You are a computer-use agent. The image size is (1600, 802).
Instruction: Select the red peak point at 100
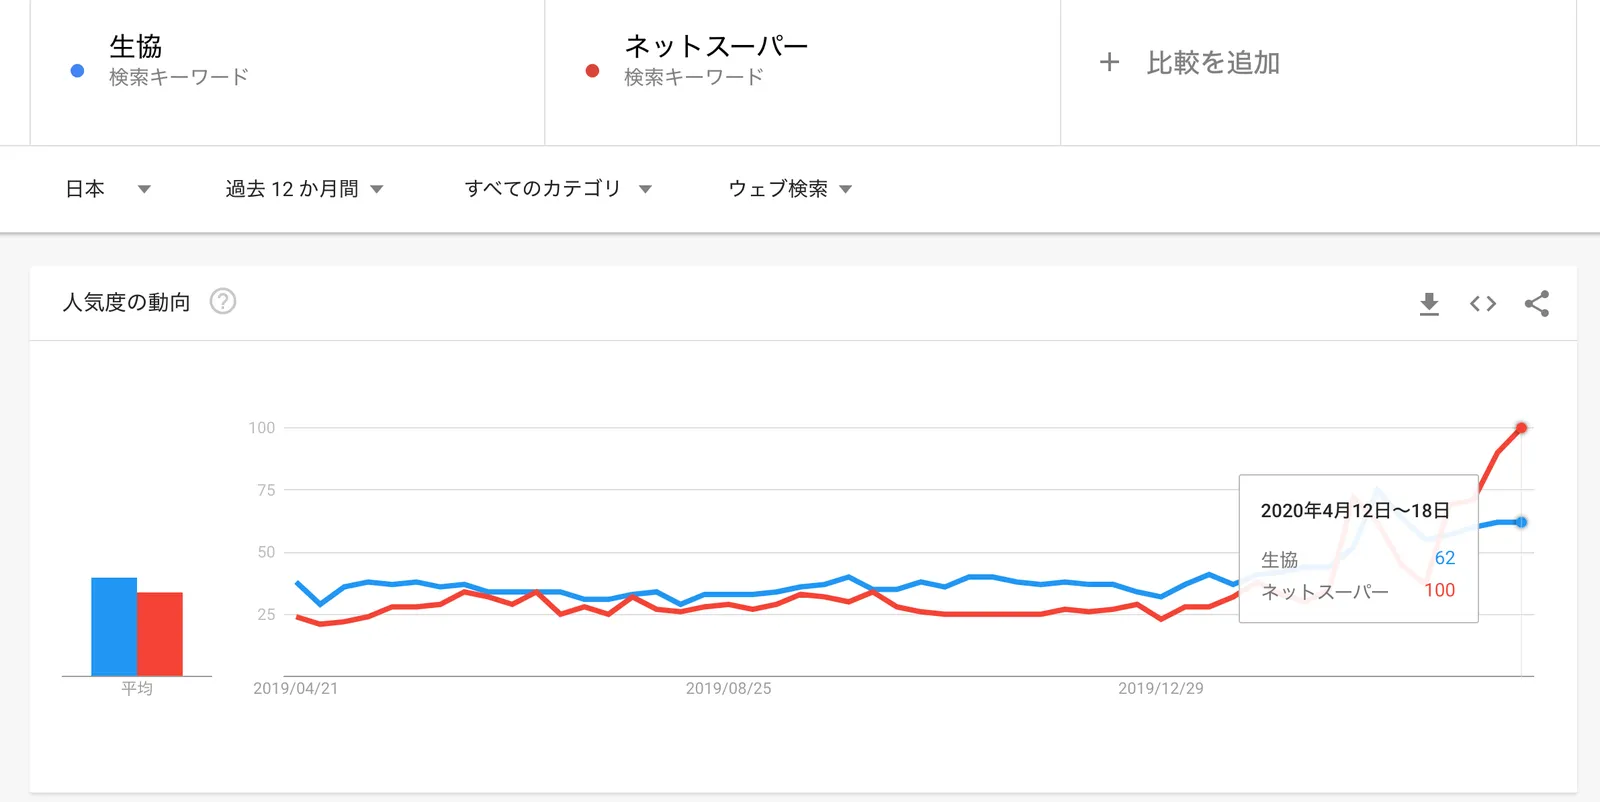tap(1521, 428)
